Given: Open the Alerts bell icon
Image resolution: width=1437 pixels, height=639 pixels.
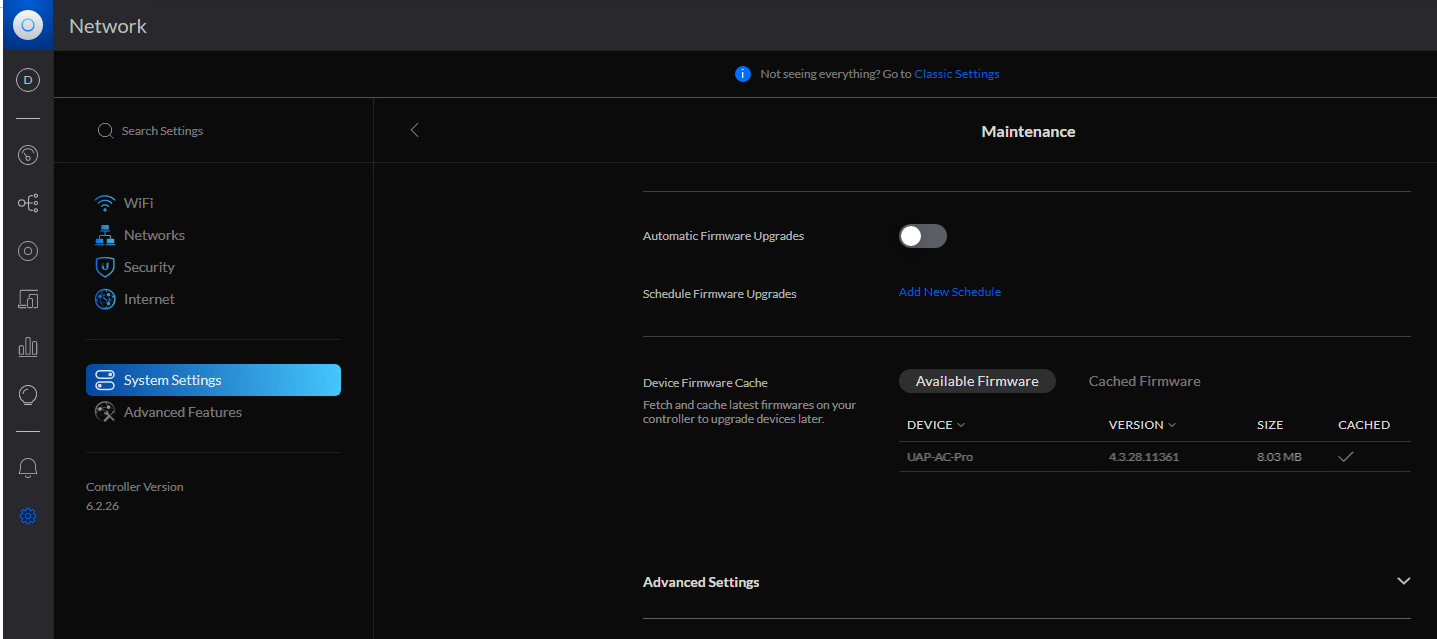Looking at the screenshot, I should pos(28,468).
